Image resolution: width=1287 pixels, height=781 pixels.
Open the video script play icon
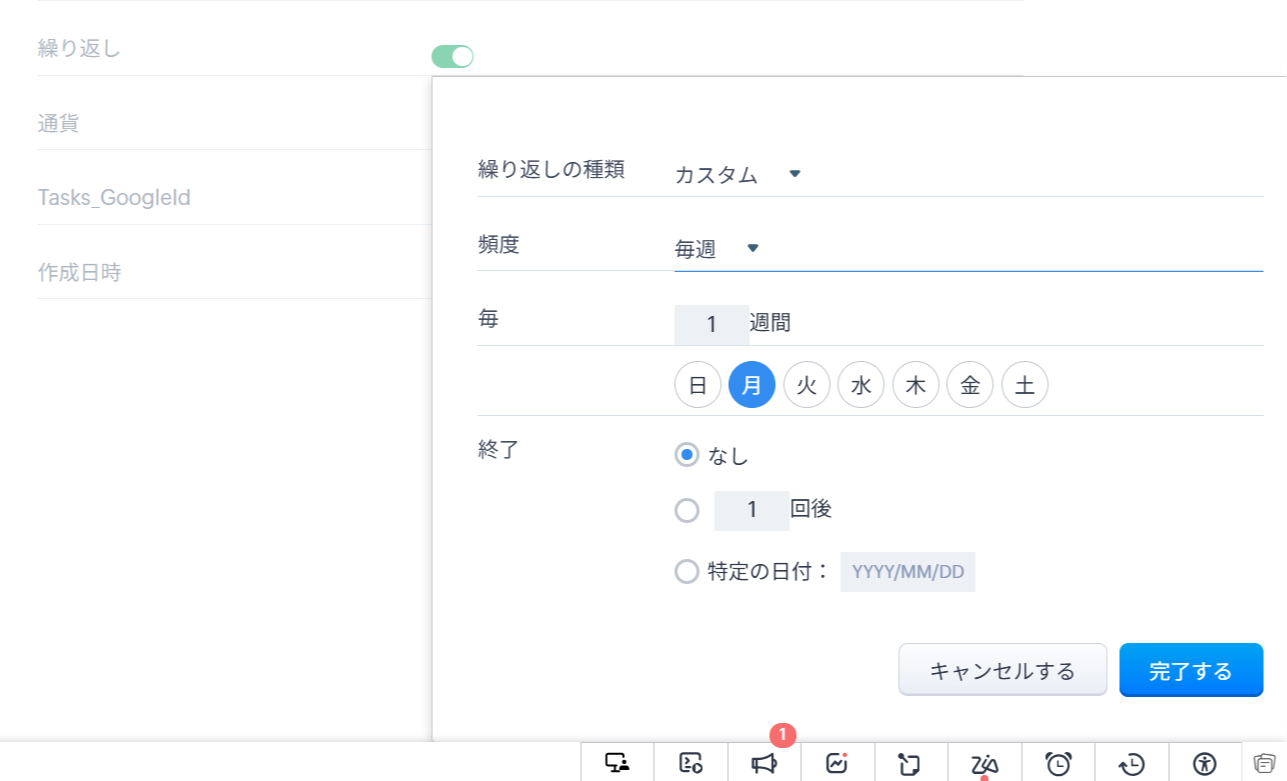coord(691,764)
